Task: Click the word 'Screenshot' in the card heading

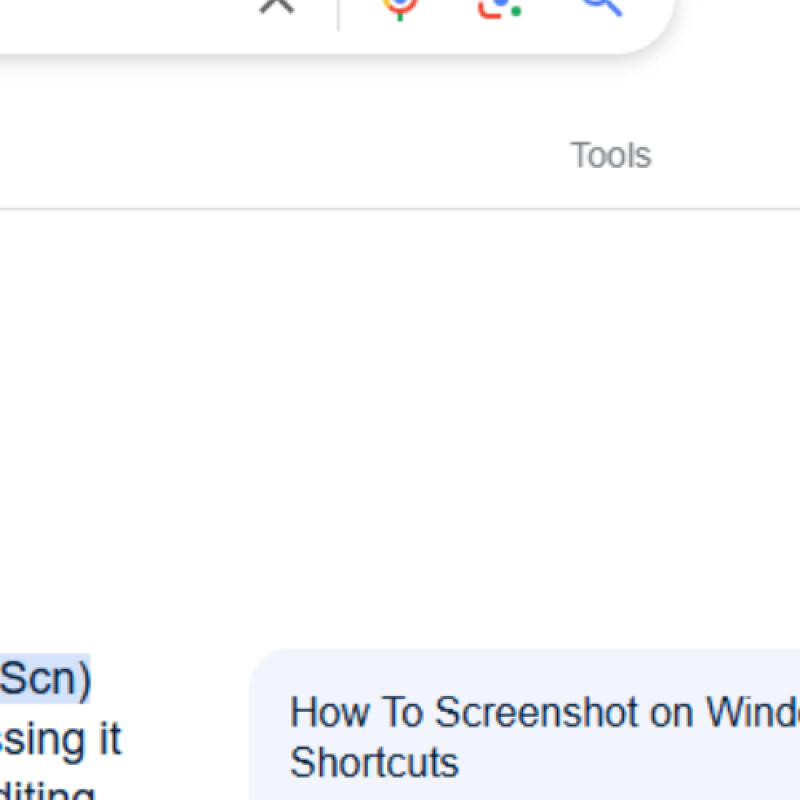Action: [536, 714]
